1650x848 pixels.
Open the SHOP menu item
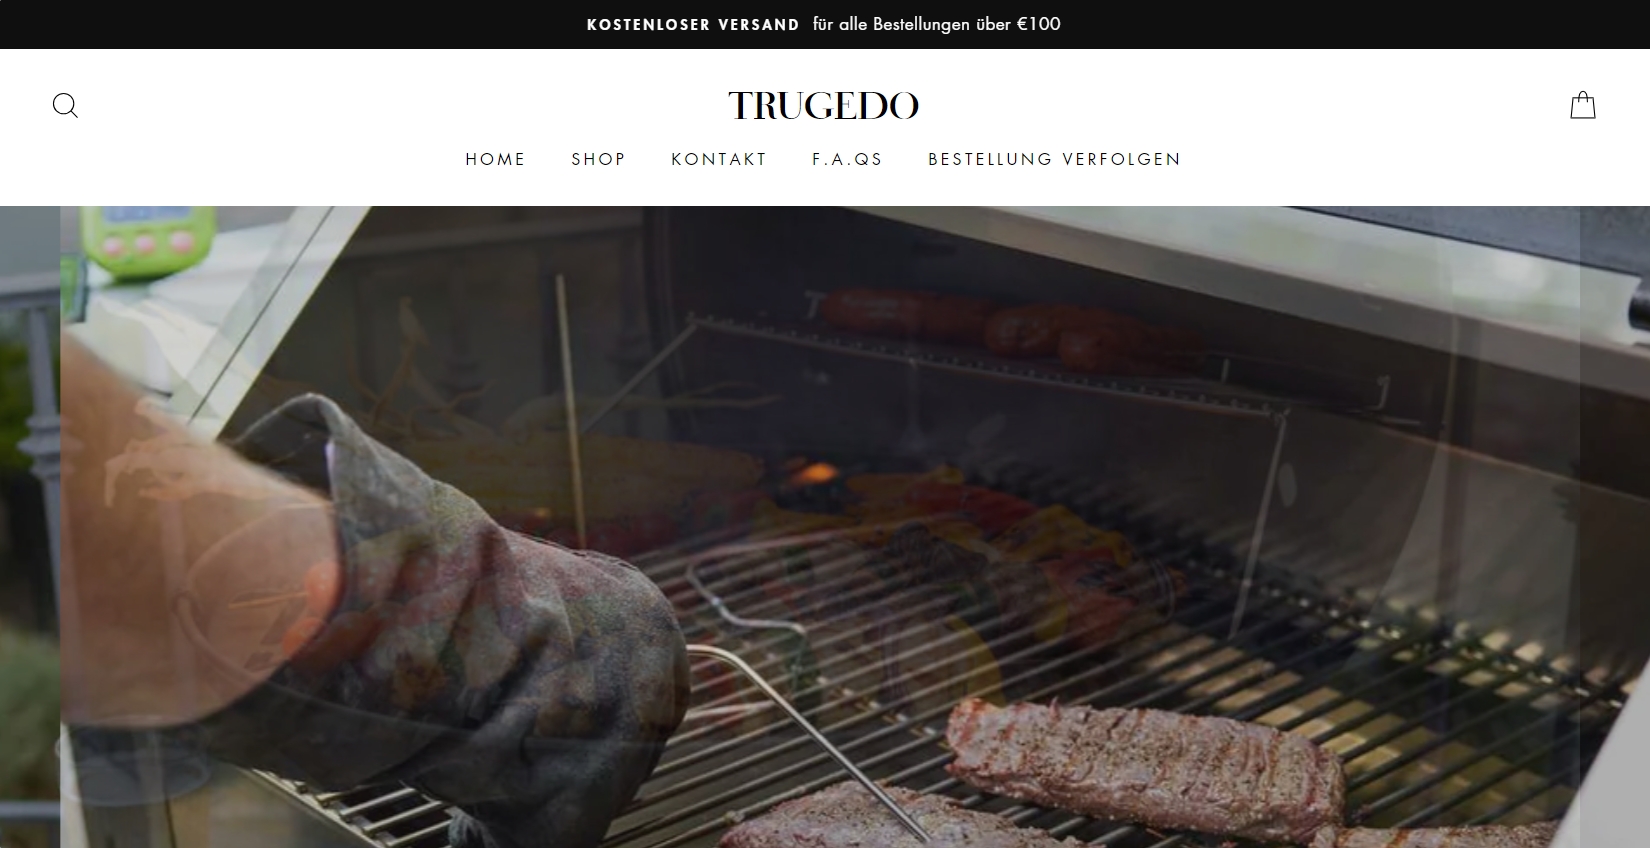599,159
